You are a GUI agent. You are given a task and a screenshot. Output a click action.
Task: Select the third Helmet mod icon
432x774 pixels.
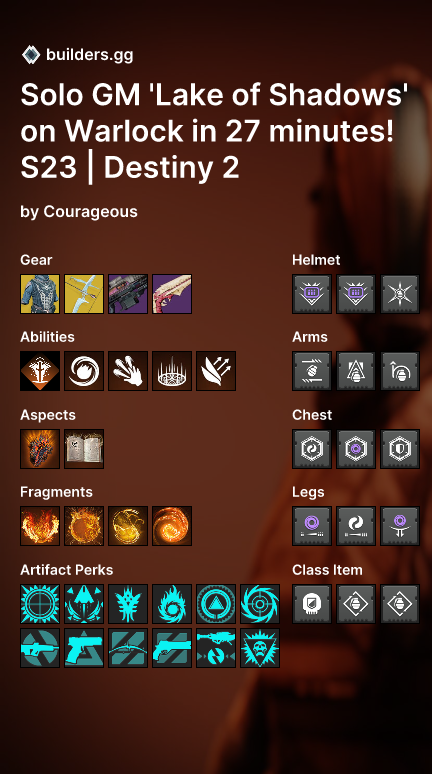tap(400, 294)
